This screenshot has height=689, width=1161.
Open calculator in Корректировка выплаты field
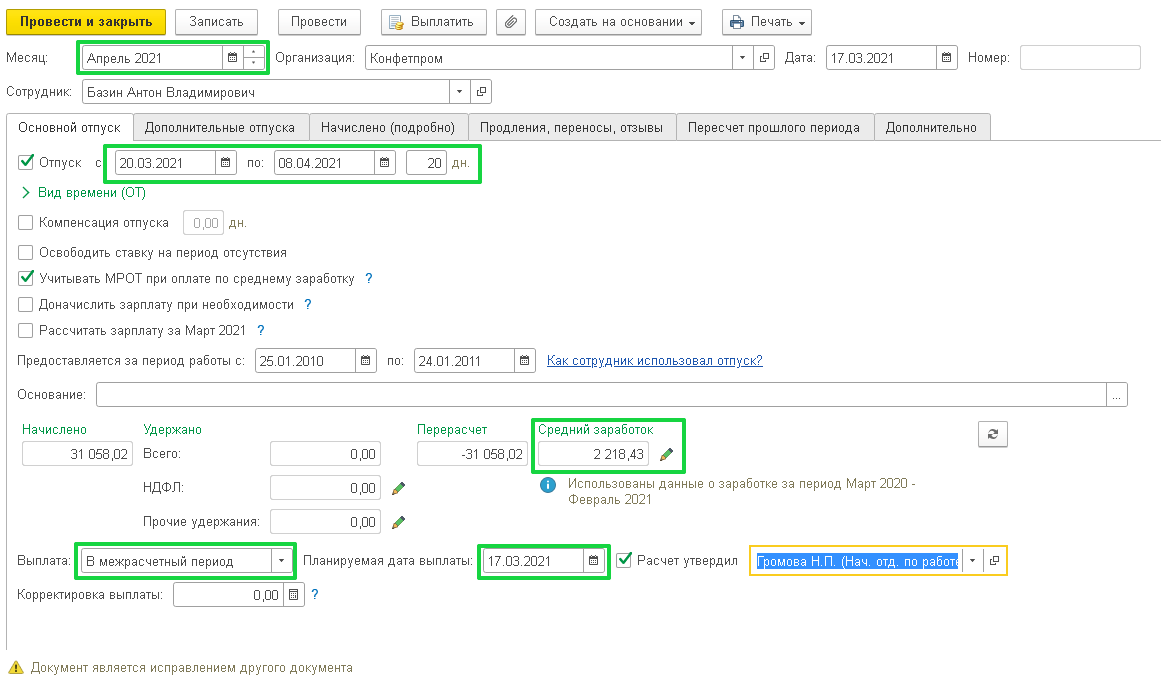click(x=293, y=595)
